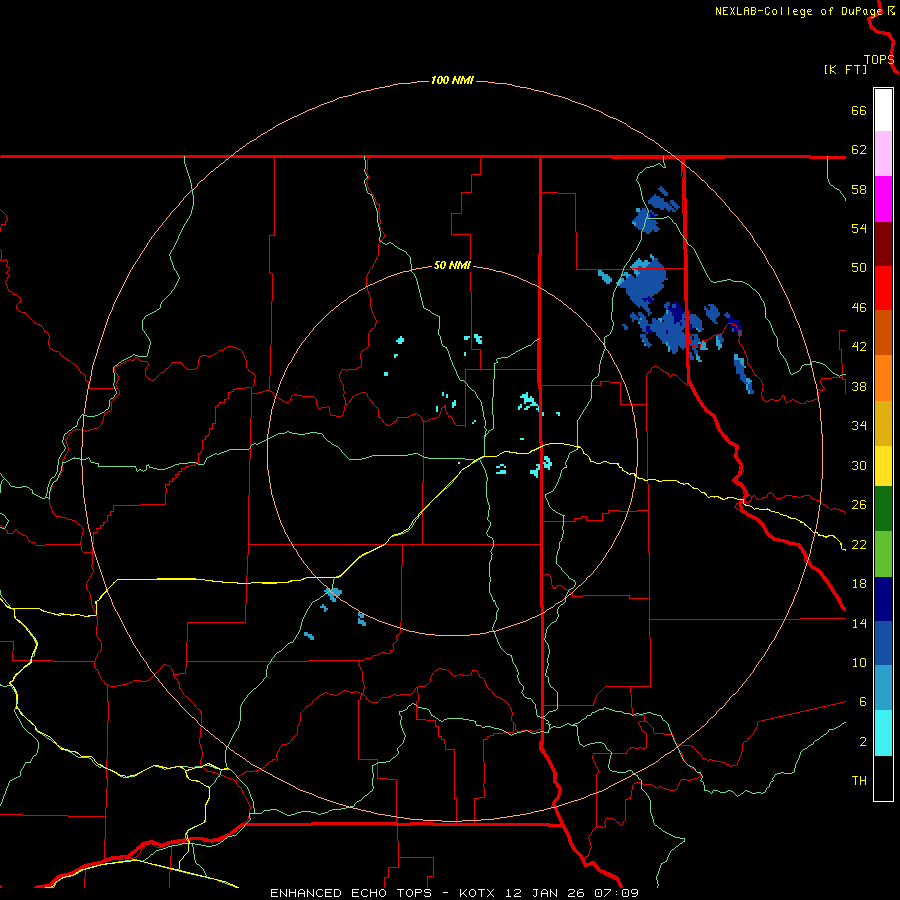Click the medium blue 18 kft swatch
This screenshot has width=900, height=900.
tap(883, 645)
